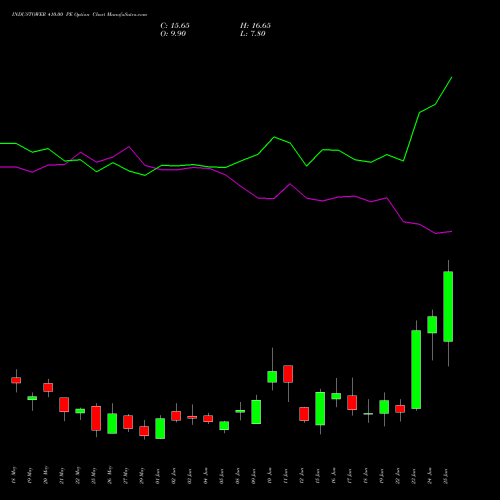The height and width of the screenshot is (500, 500).
Task: Select the open value O: 9.90
Action: pos(173,34)
